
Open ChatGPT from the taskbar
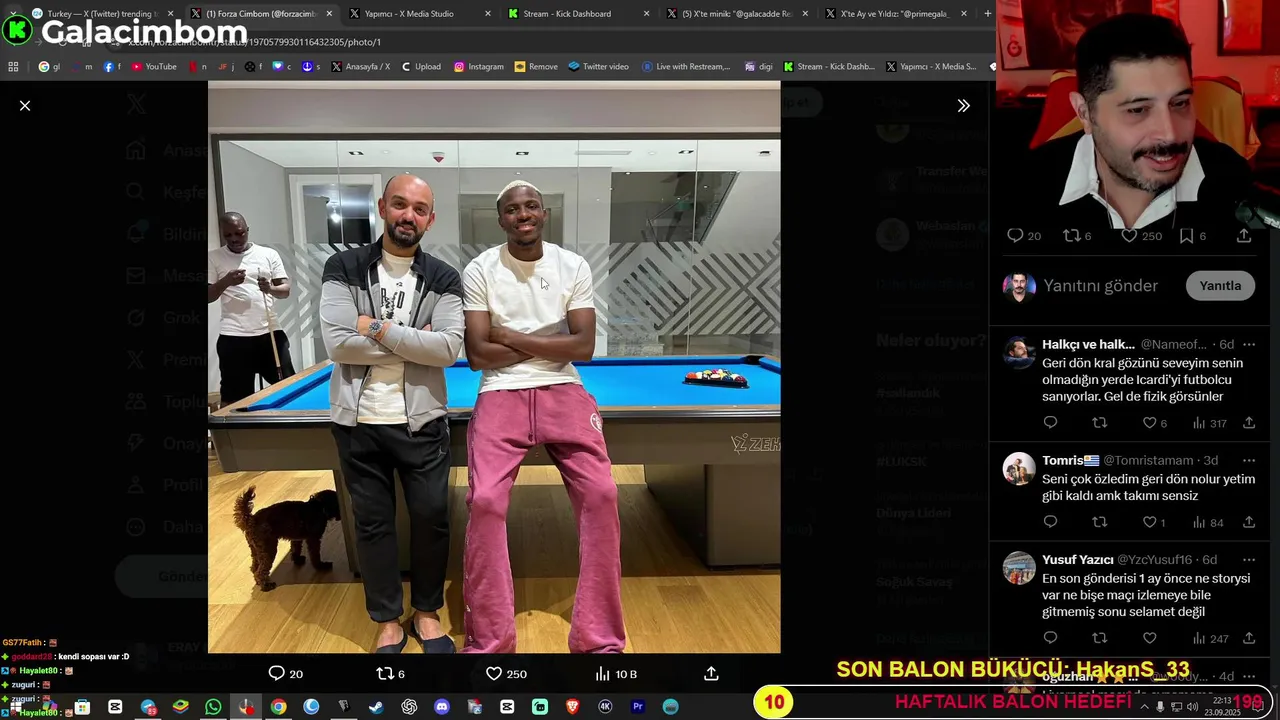[x=409, y=707]
